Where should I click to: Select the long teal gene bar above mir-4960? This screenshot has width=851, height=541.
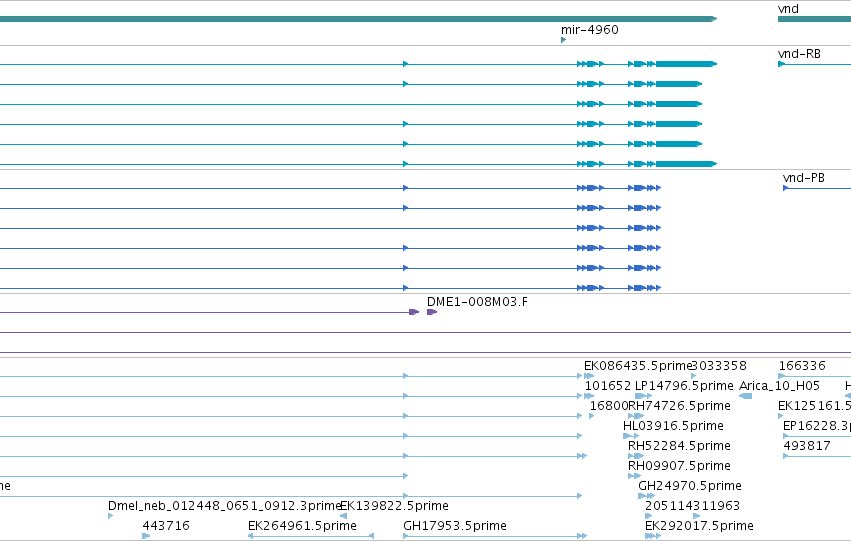358,19
